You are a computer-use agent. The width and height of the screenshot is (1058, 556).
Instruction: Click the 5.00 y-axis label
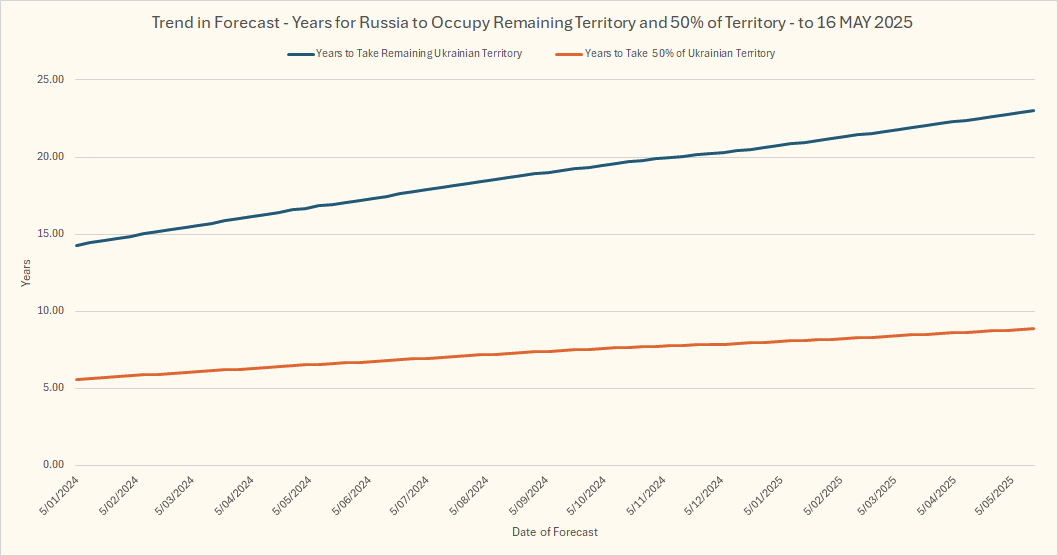[52, 388]
